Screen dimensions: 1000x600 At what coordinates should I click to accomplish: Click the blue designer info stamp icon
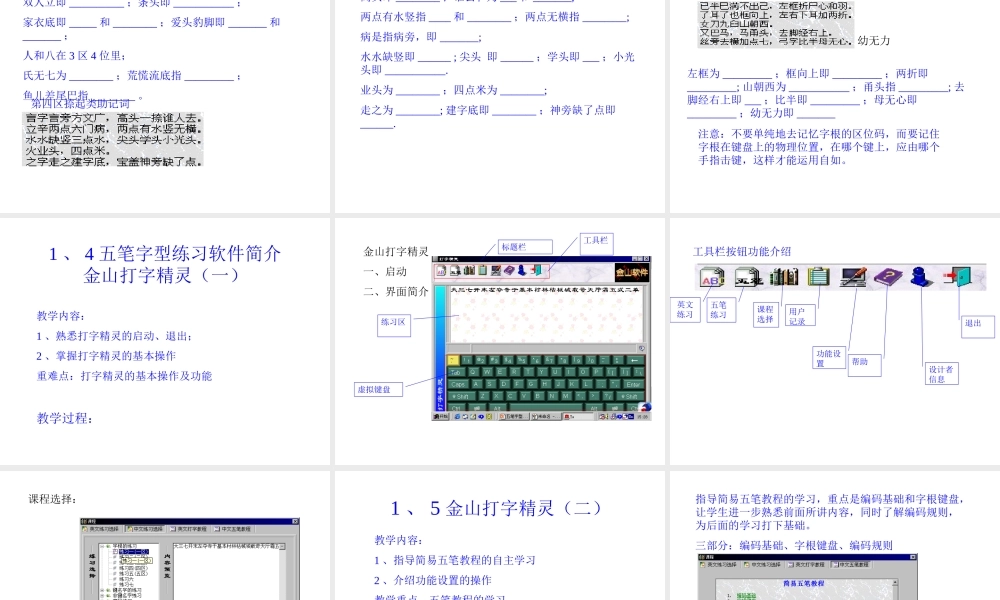tap(920, 277)
